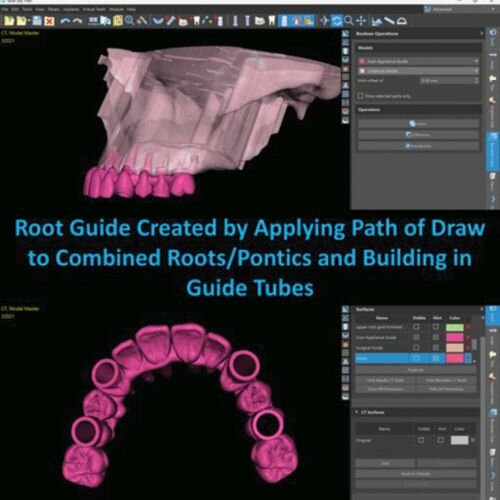Click the redo arrow icon
The height and width of the screenshot is (500, 500).
[77, 21]
